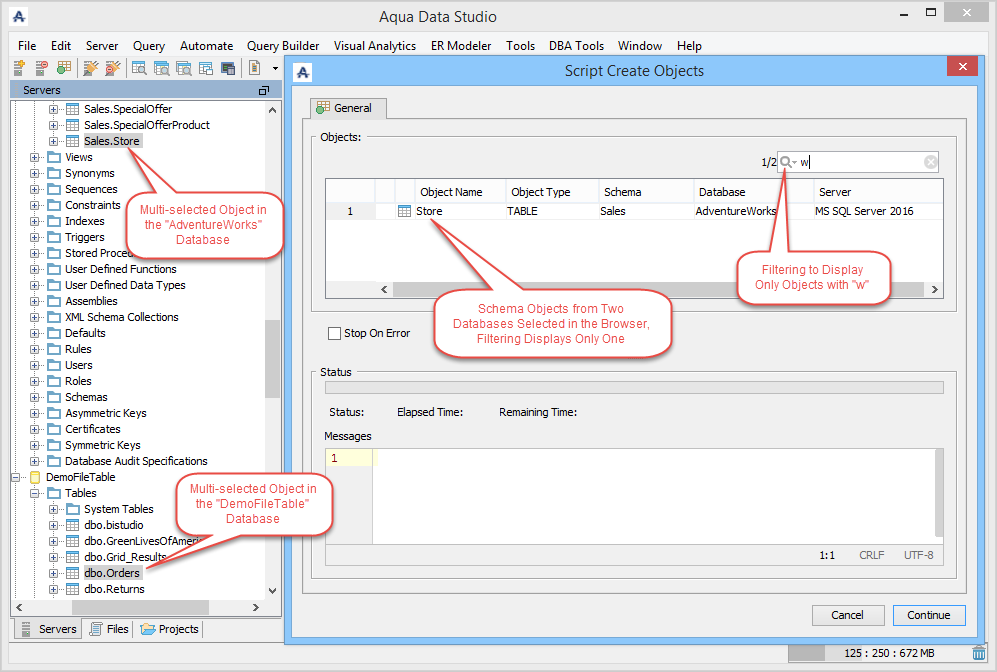This screenshot has height=672, width=997.
Task: Click the undock icon in Servers panel header
Action: tap(264, 90)
